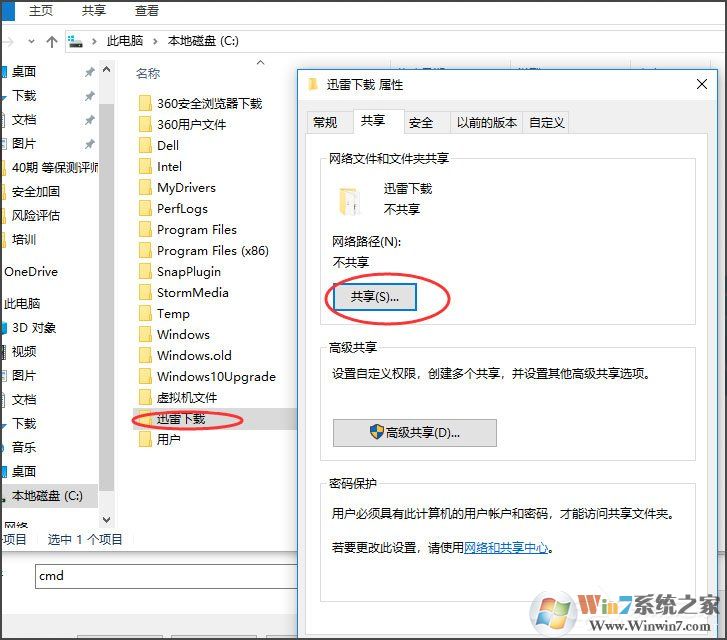This screenshot has height=640, width=727.
Task: Open pinned 图片 in quick access
Action: 24,144
